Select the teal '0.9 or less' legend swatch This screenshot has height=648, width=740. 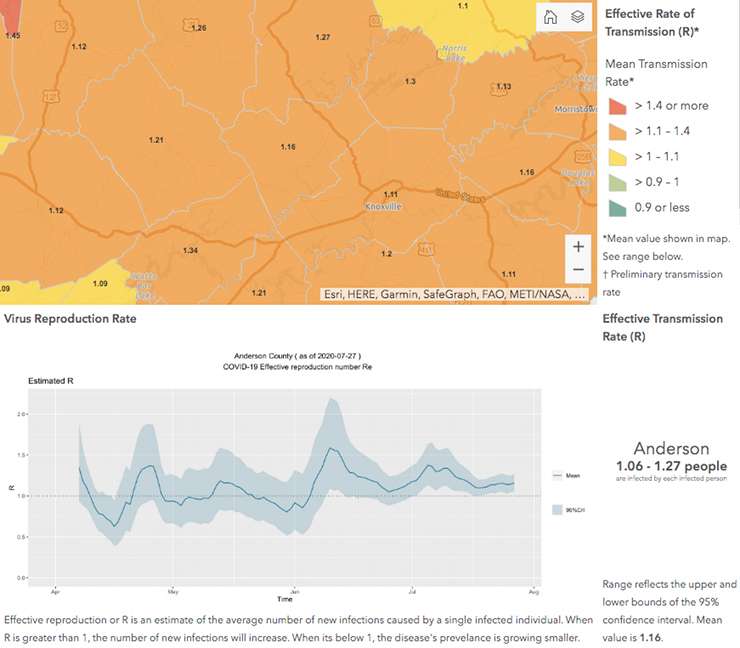pyautogui.click(x=617, y=208)
